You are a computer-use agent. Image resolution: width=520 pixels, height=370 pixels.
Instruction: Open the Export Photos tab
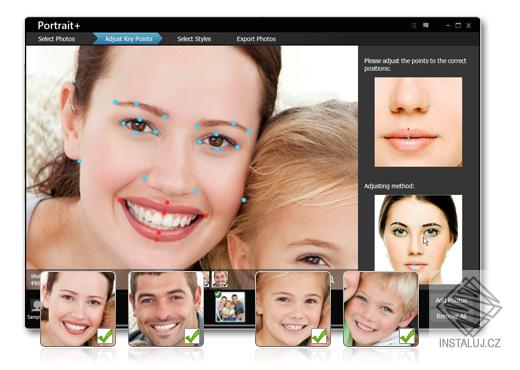point(256,39)
